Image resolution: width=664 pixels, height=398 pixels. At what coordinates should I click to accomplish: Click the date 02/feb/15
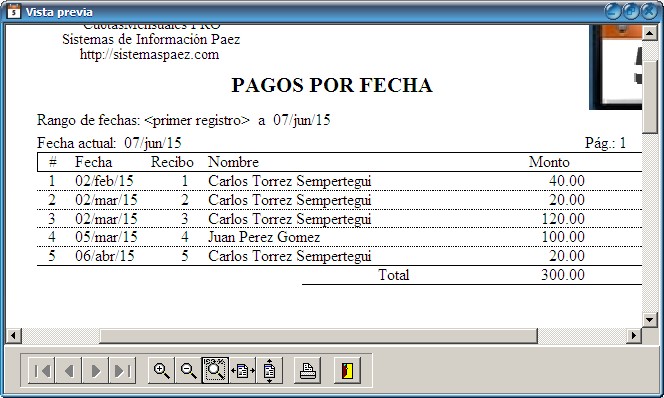click(104, 181)
